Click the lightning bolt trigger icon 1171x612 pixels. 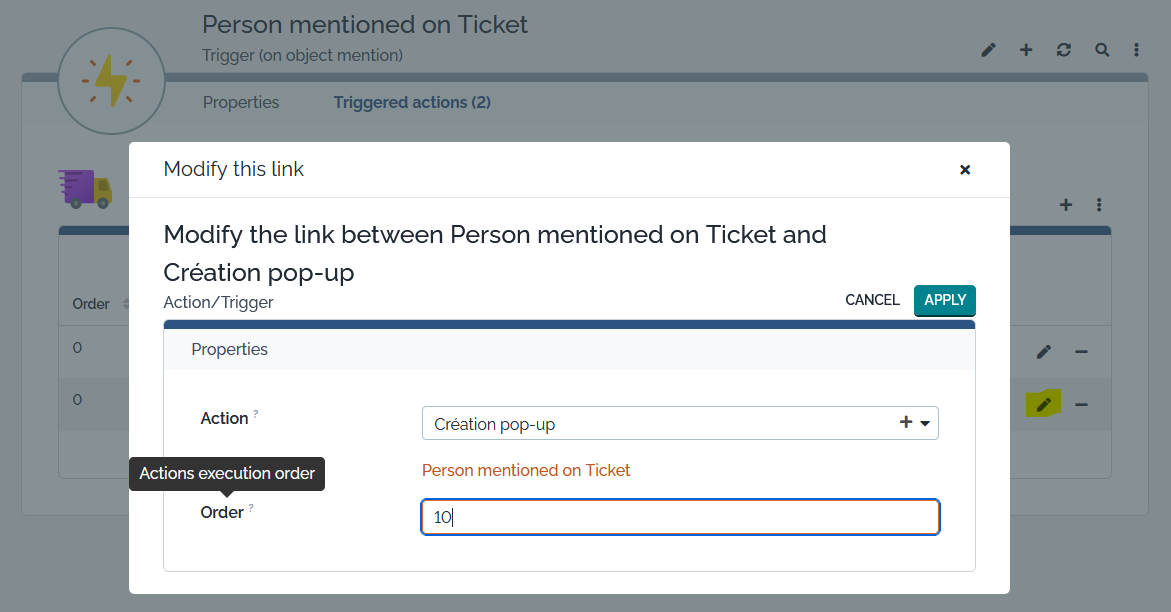pos(111,82)
